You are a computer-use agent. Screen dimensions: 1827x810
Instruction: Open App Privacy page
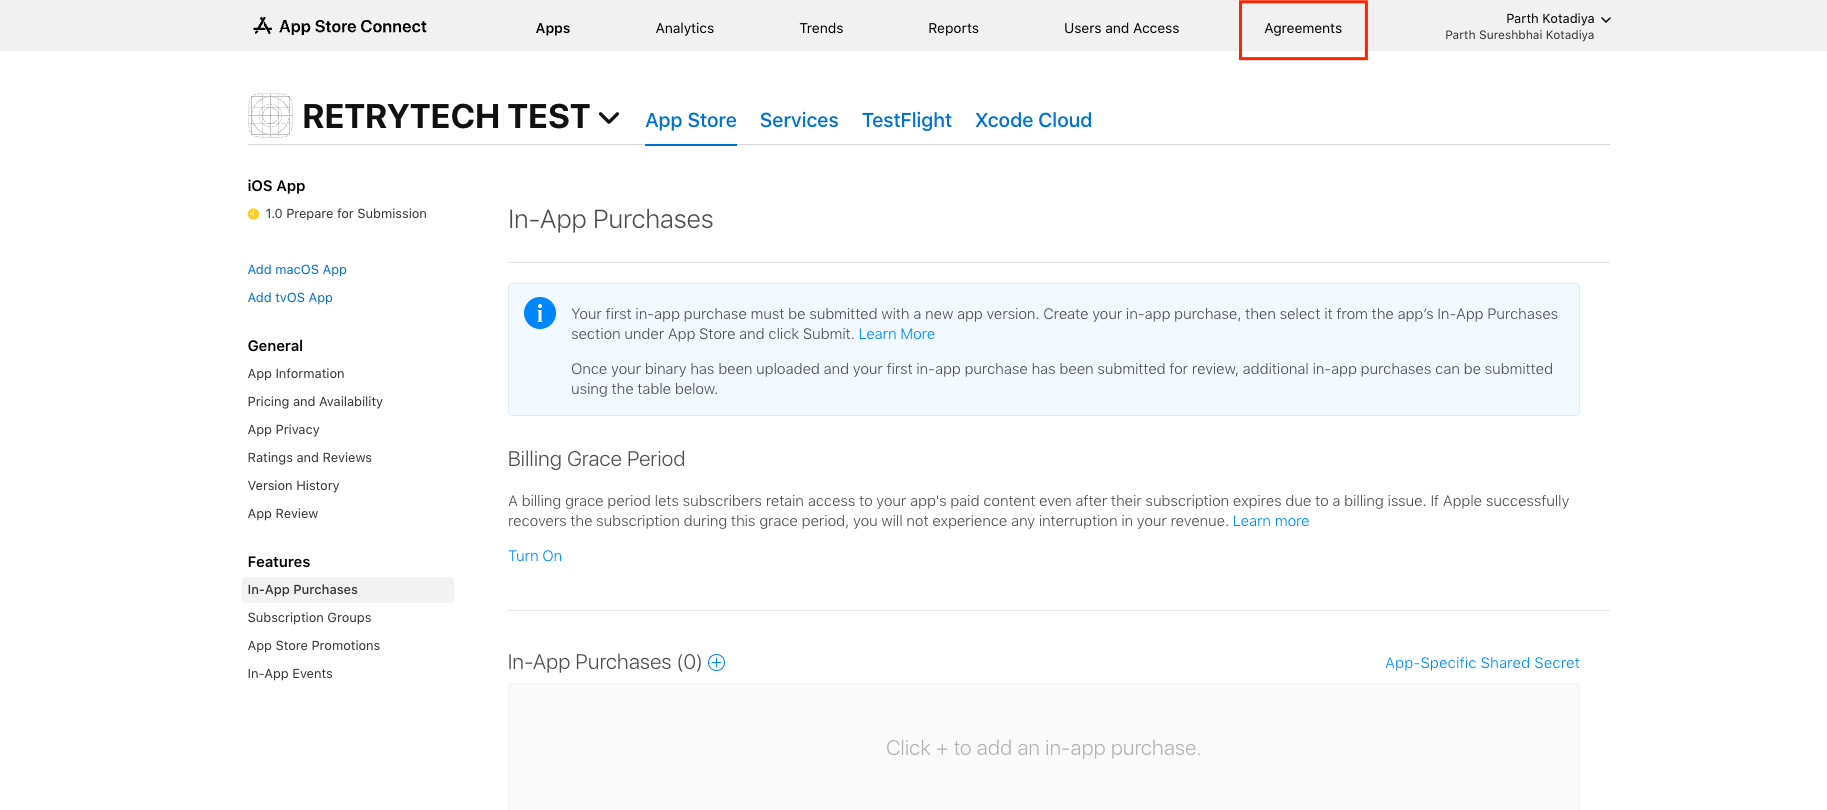[284, 430]
